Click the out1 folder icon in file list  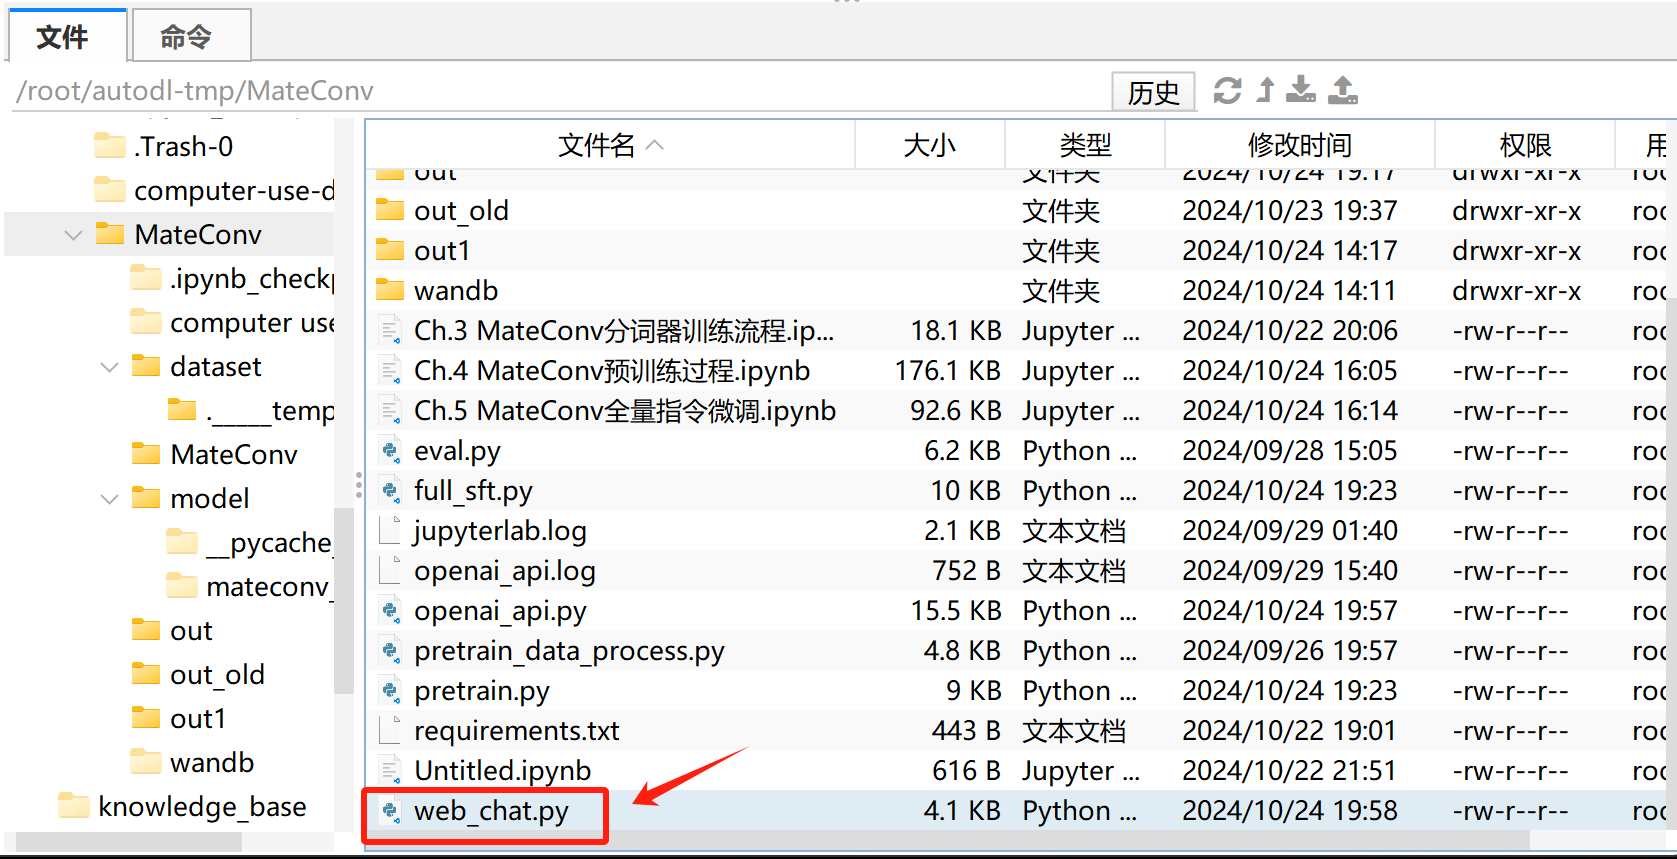390,250
